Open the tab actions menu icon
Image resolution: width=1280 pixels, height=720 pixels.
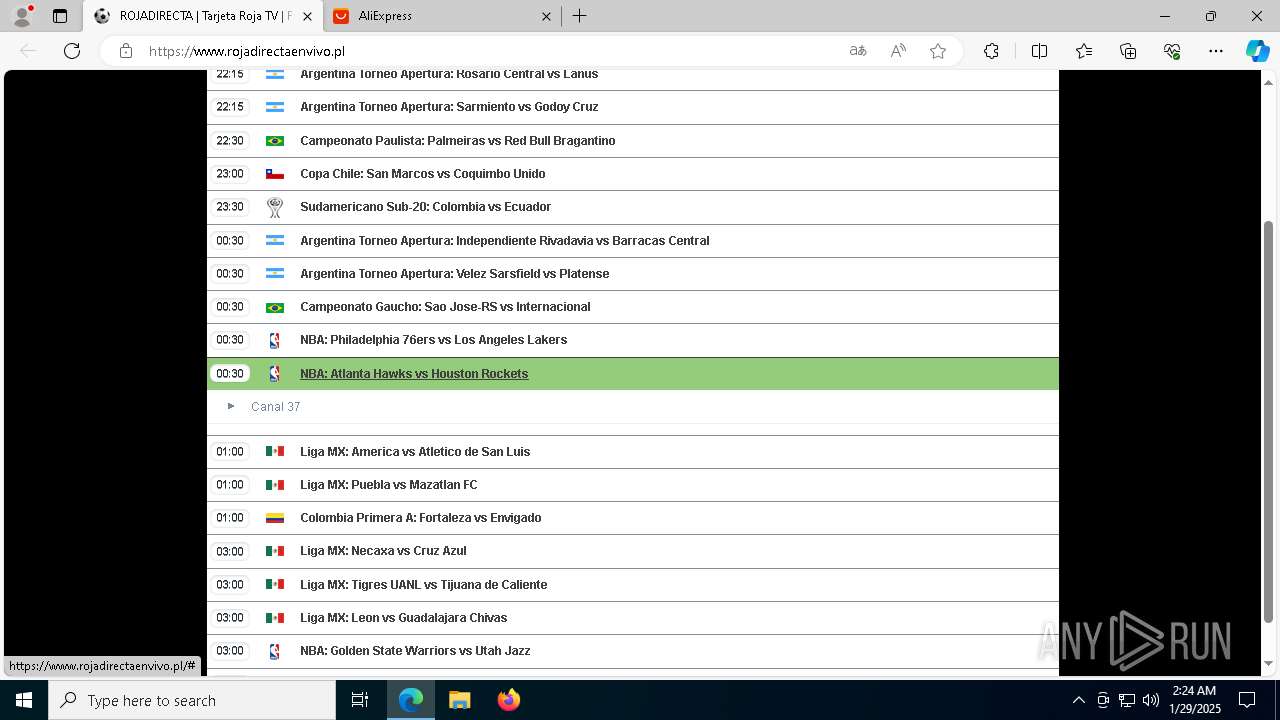coord(60,16)
